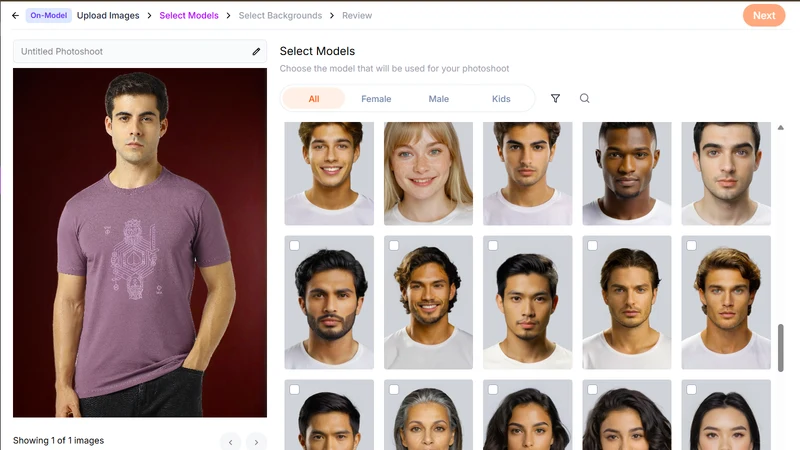The height and width of the screenshot is (450, 800).
Task: Go to the previous image with the left chevron
Action: pos(231,442)
